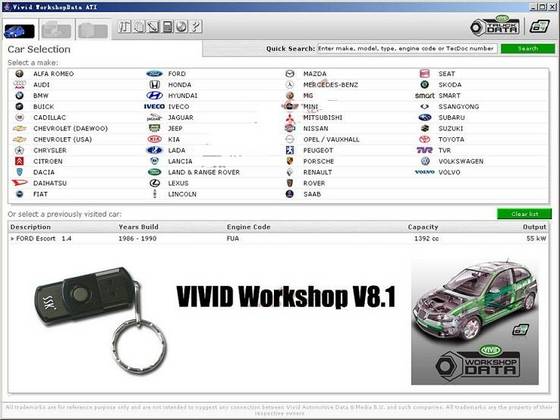This screenshot has width=560, height=420.
Task: Select the Mazda logo
Action: point(290,74)
